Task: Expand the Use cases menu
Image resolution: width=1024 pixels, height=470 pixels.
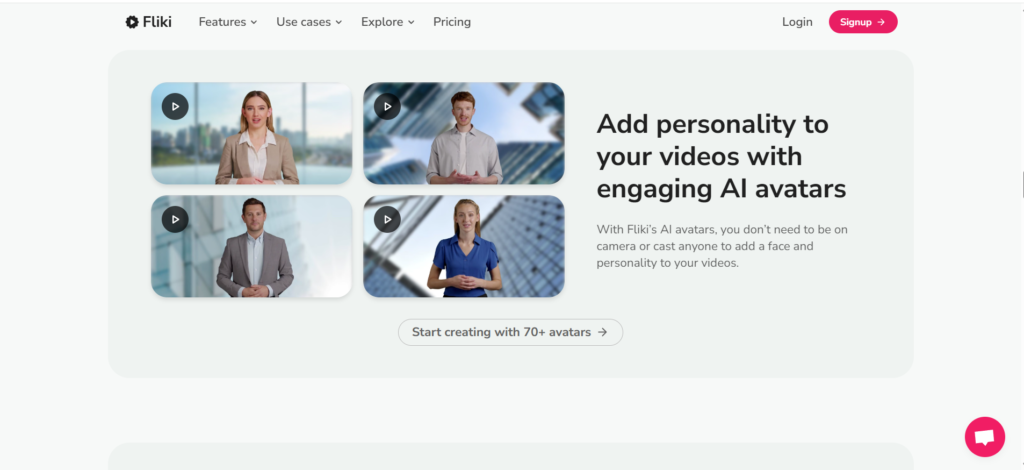Action: 309,22
